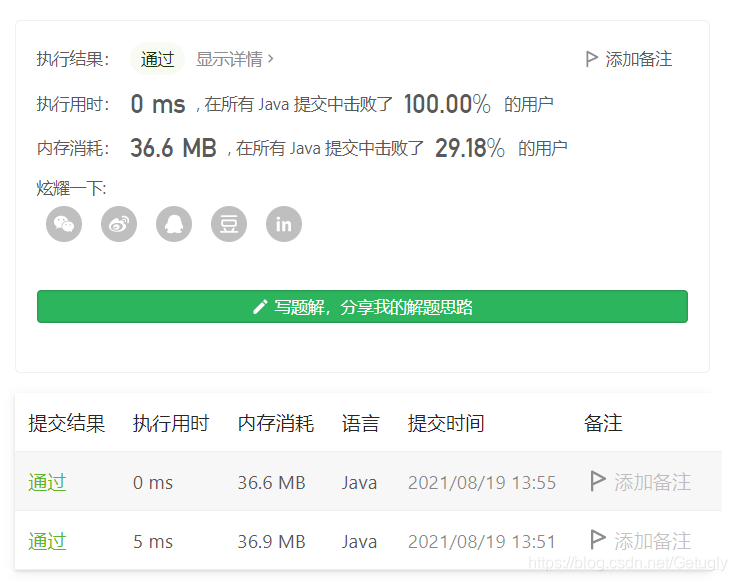Screen dimensions: 737x581
Task: Click the flag icon beside top 添加备注
Action: pos(591,59)
